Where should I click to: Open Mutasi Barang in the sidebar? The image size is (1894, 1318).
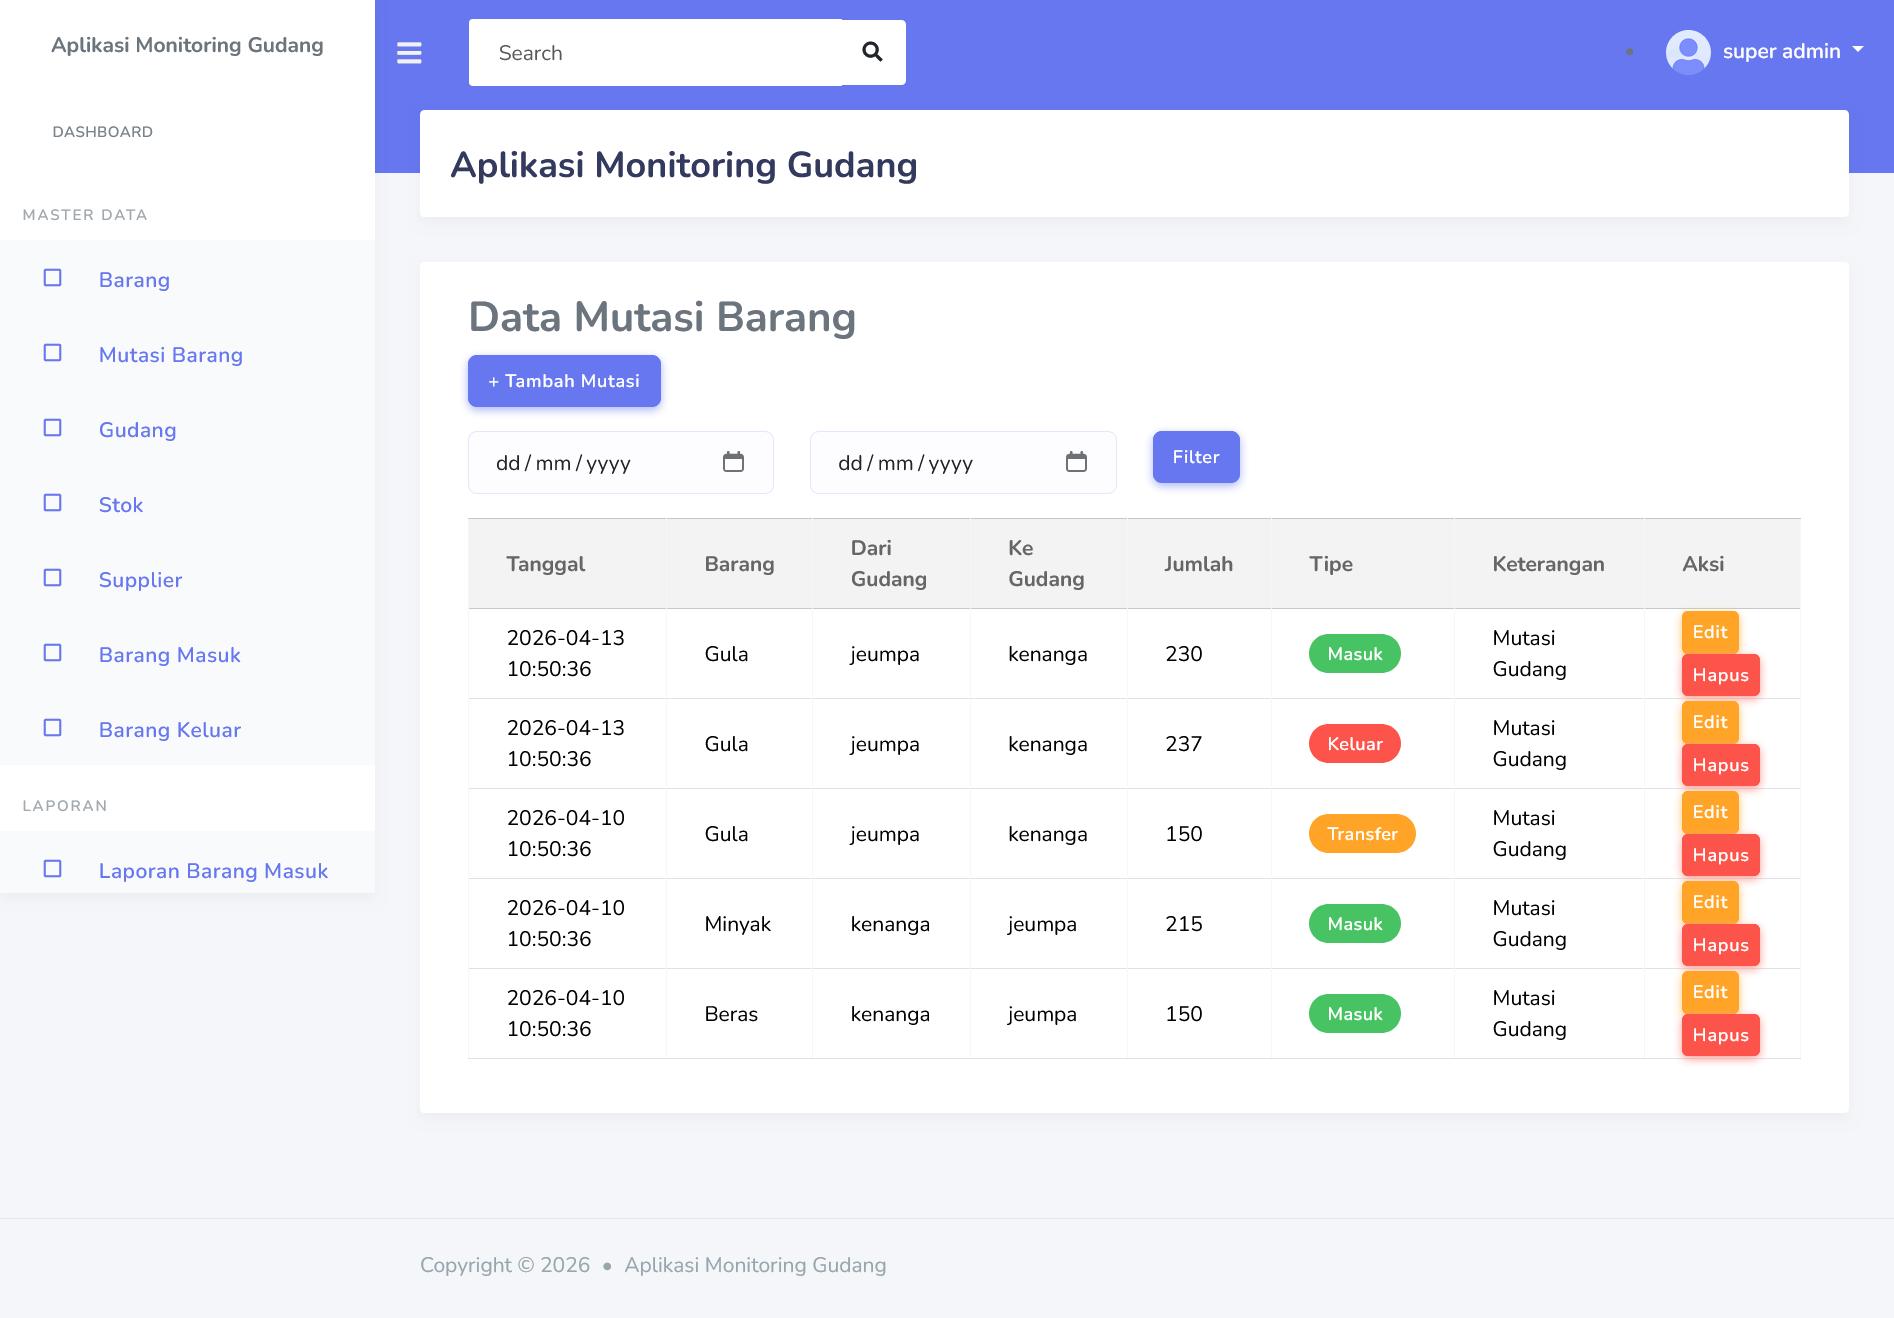point(170,355)
